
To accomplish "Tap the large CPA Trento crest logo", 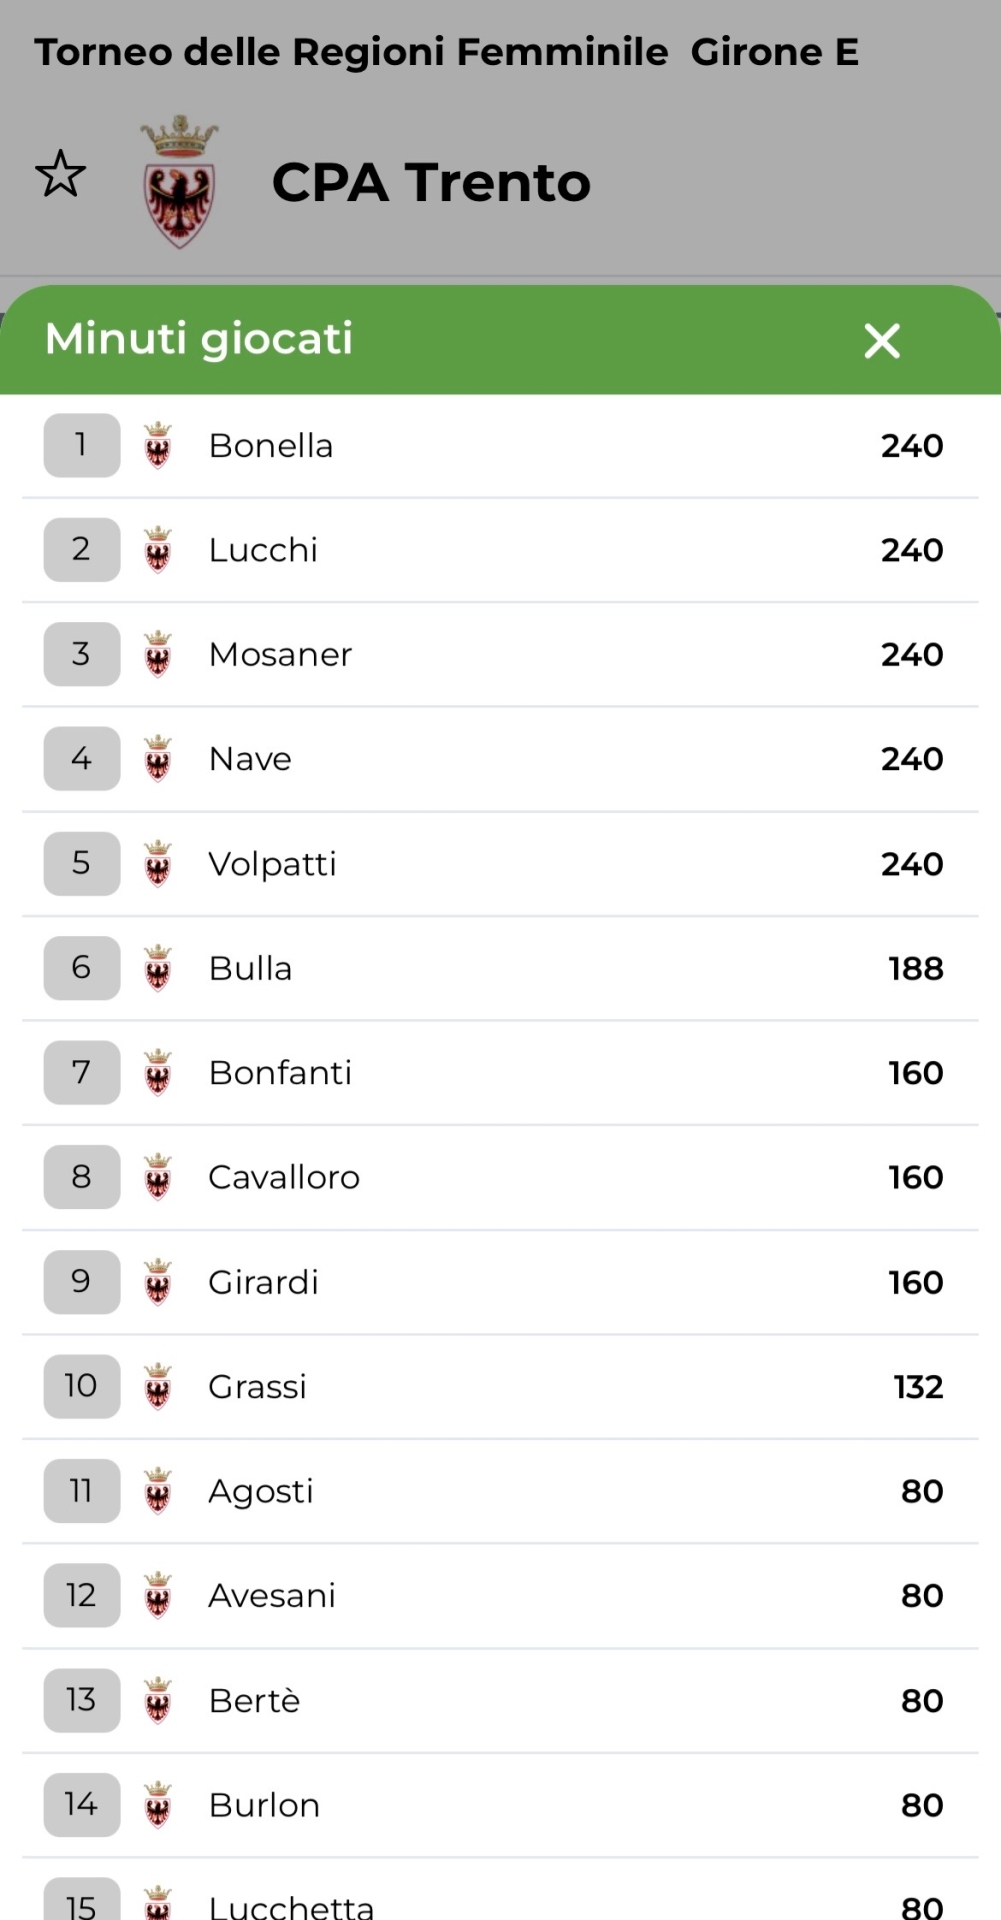I will coord(179,182).
